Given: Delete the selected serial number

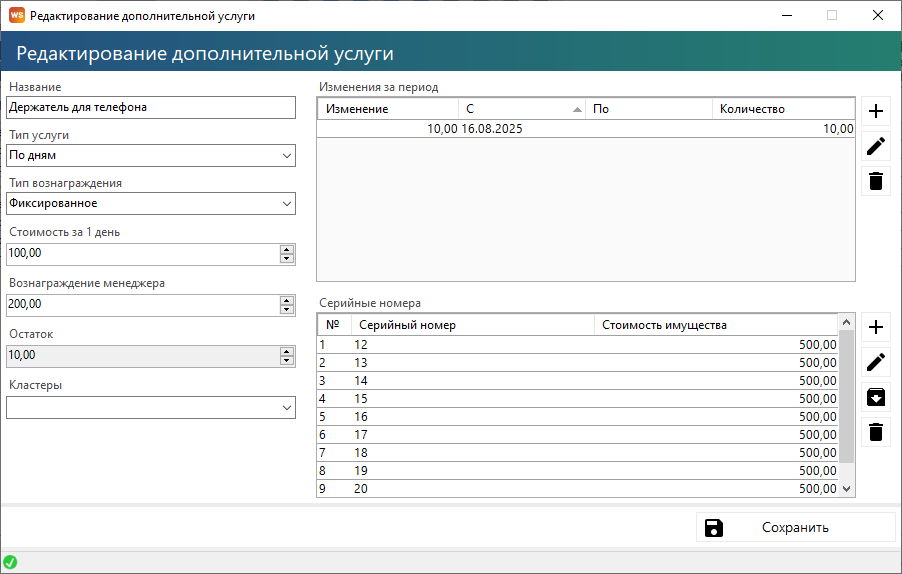Looking at the screenshot, I should (876, 432).
